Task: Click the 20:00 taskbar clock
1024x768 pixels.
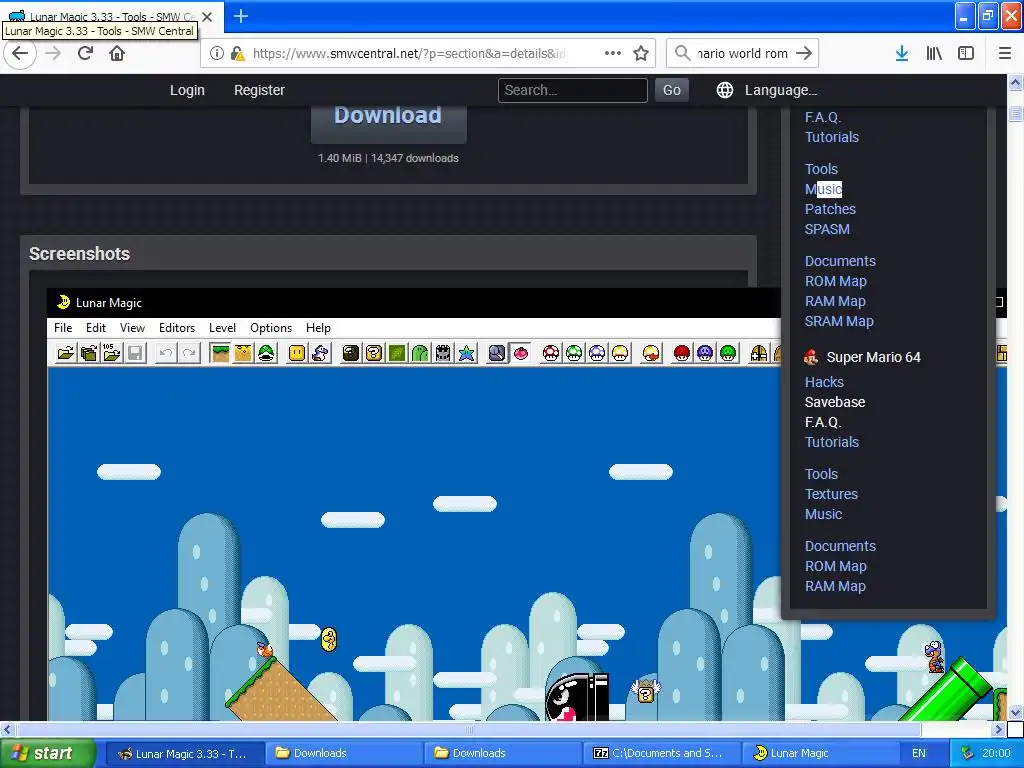Action: pos(996,753)
